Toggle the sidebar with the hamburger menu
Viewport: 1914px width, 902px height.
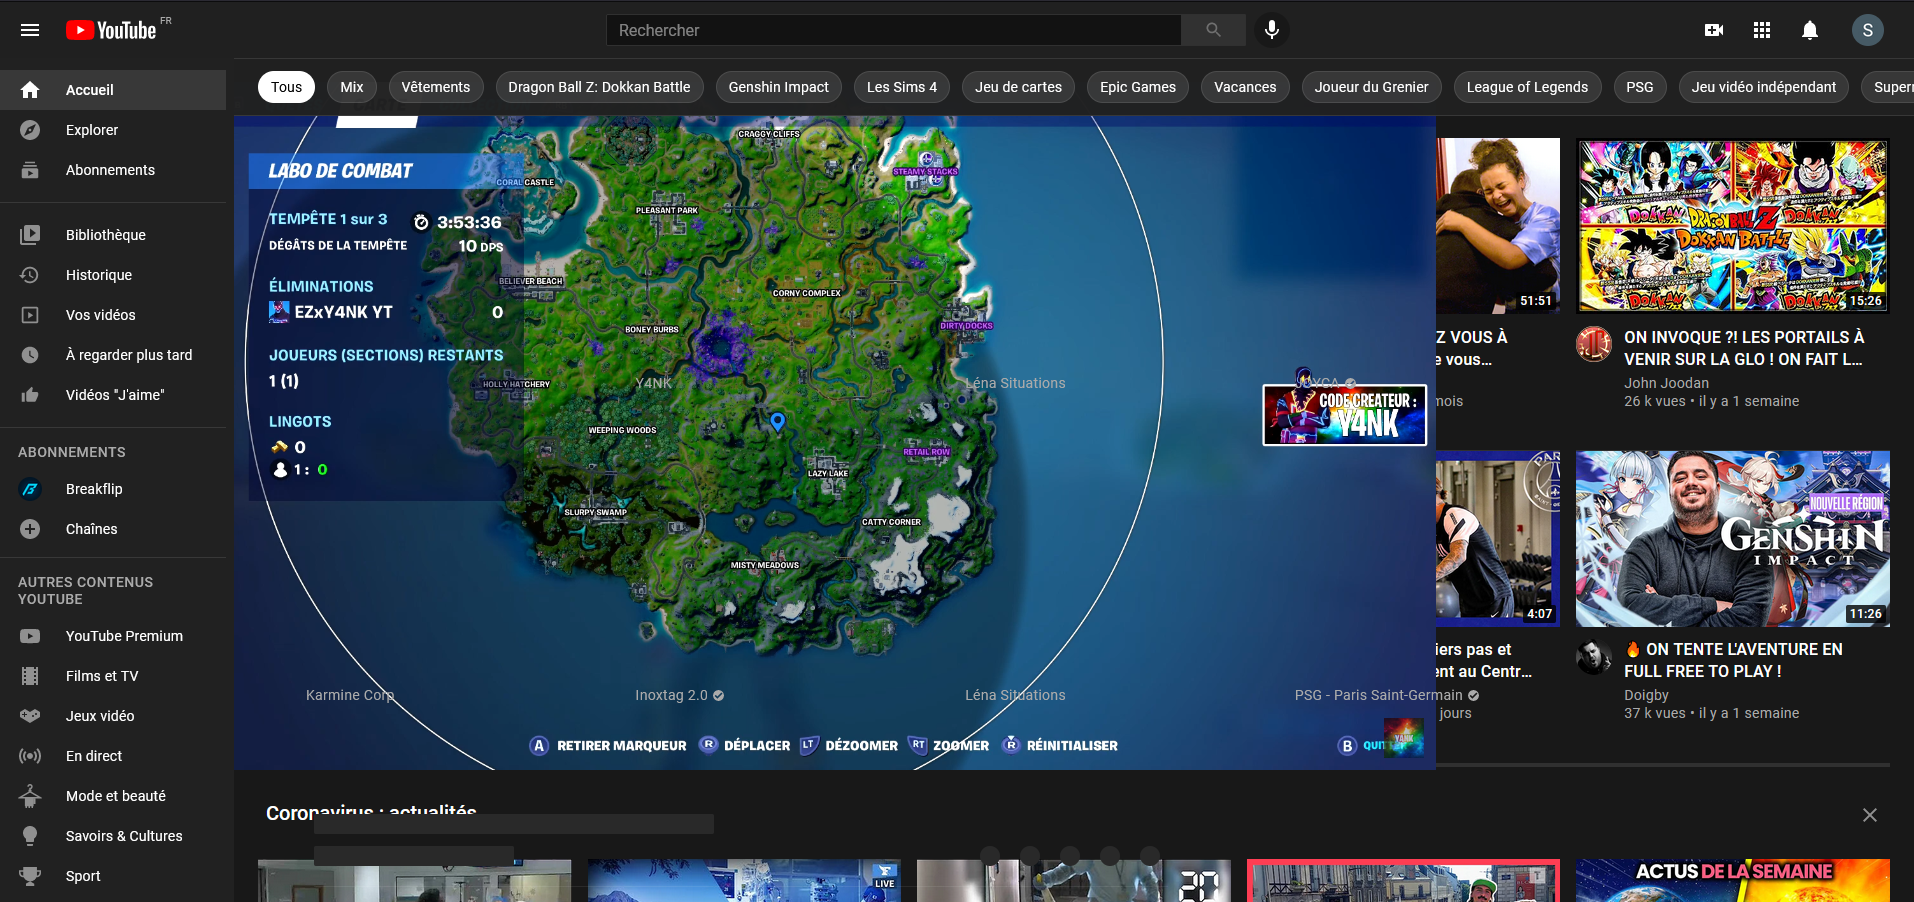29,30
